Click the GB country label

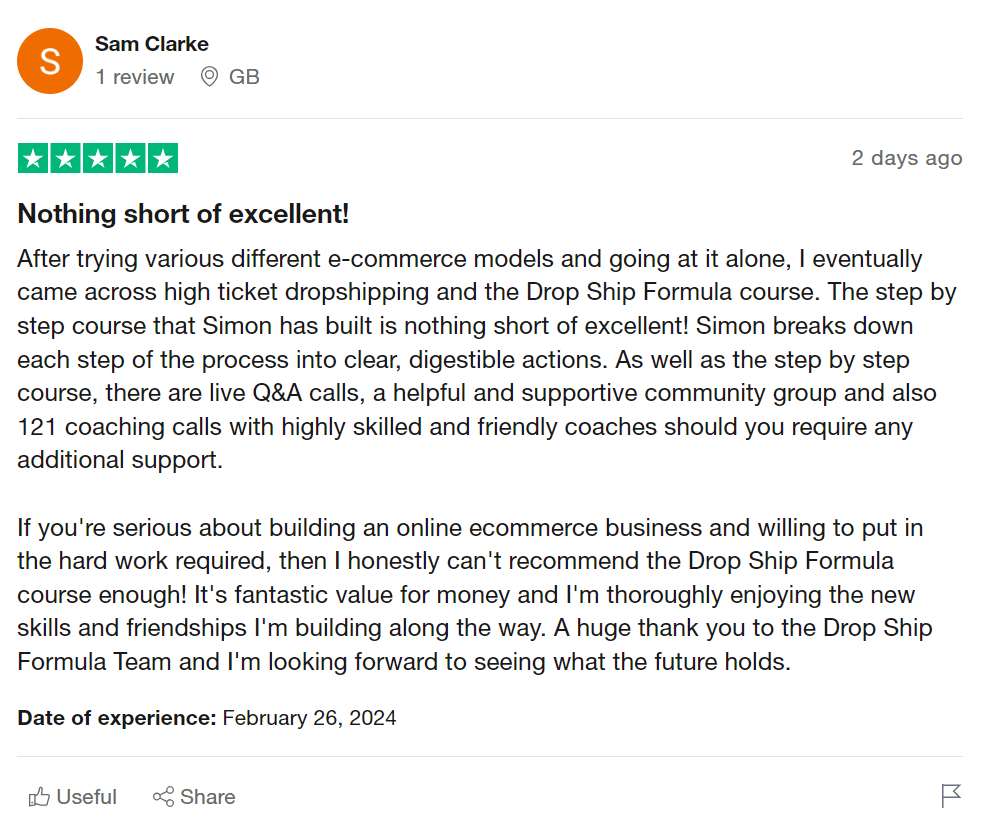click(244, 77)
